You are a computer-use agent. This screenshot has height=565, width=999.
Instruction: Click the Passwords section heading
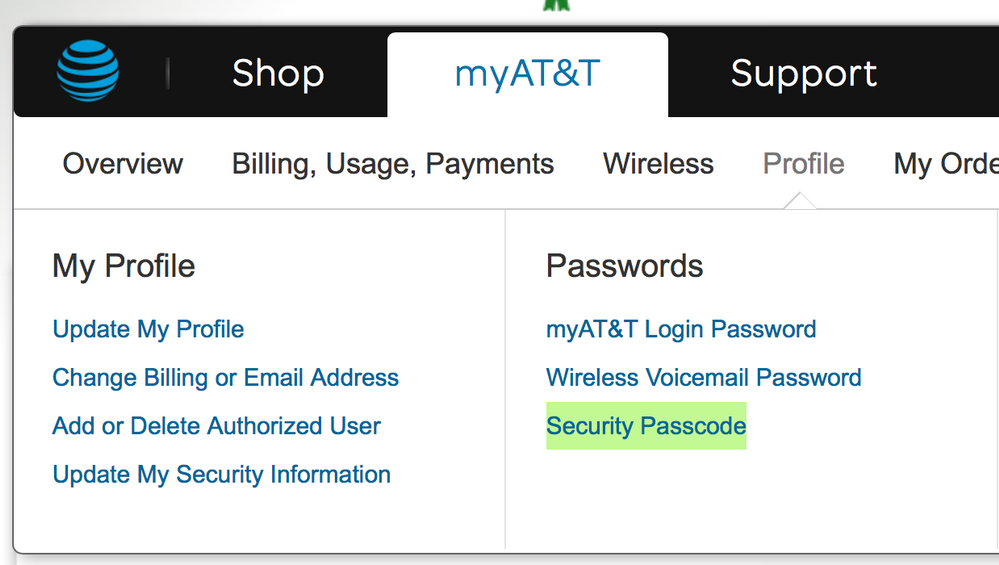click(624, 266)
